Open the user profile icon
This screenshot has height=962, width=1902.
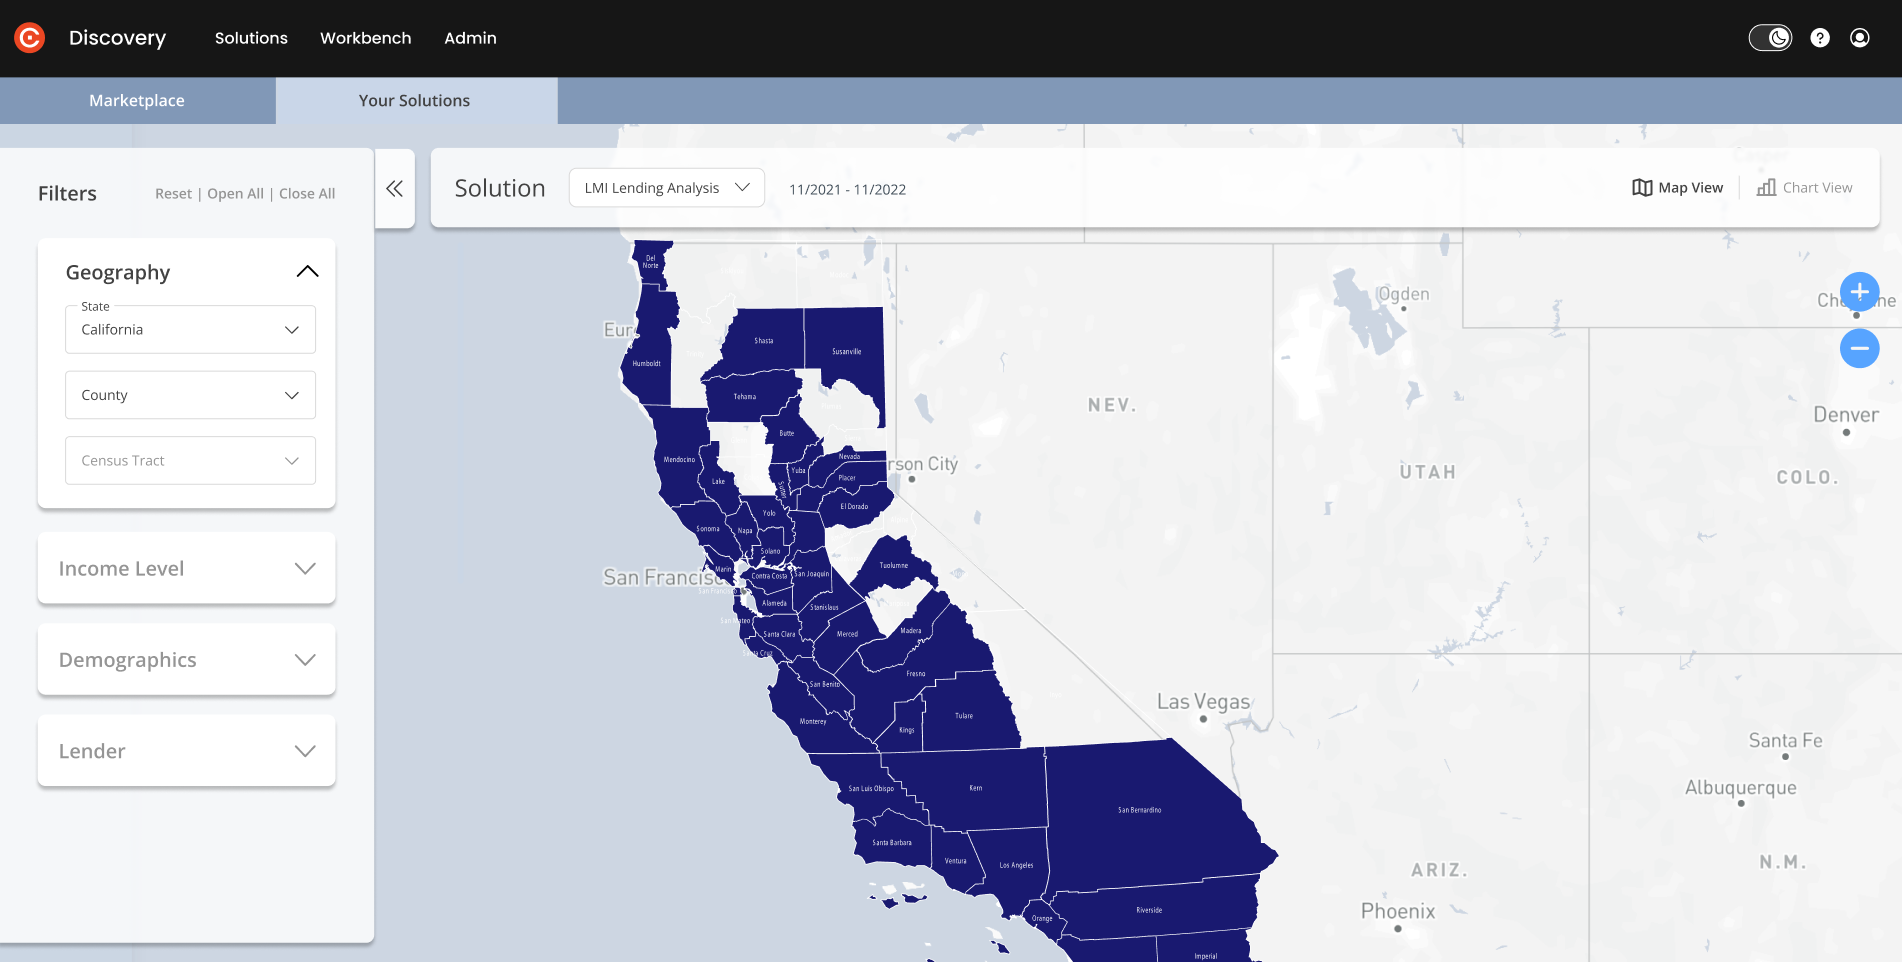click(x=1860, y=38)
